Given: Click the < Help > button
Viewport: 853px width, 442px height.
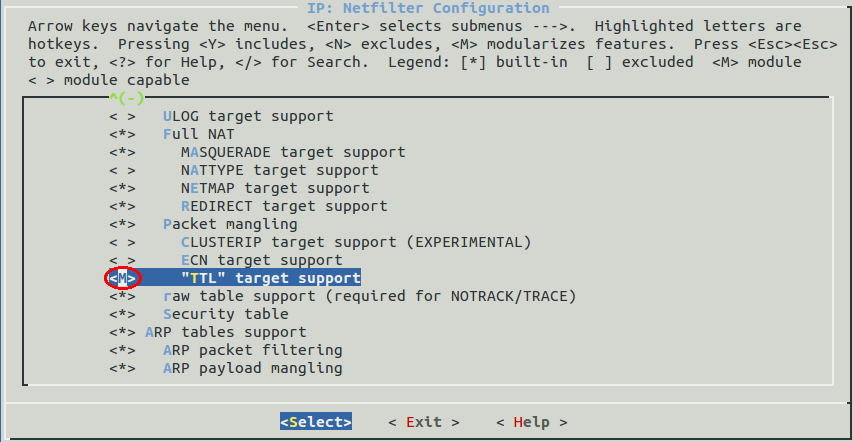Looking at the screenshot, I should click(x=531, y=422).
